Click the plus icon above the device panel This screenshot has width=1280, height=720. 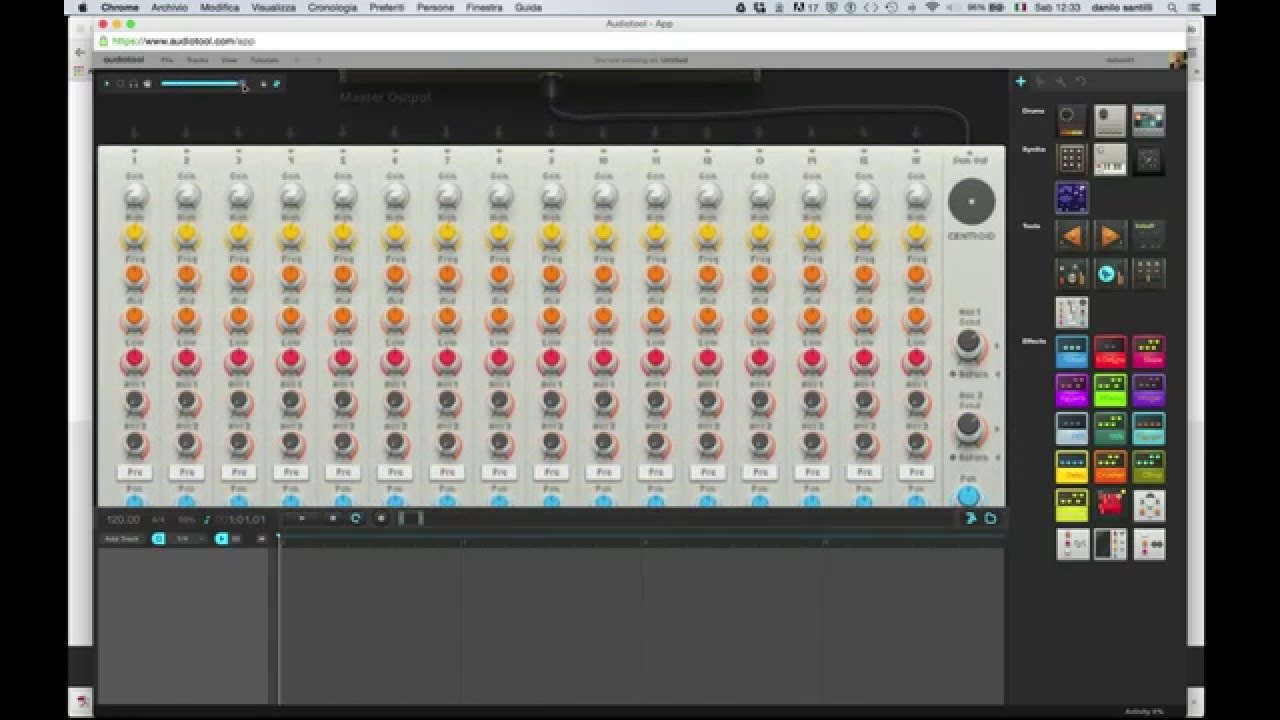pyautogui.click(x=1021, y=81)
